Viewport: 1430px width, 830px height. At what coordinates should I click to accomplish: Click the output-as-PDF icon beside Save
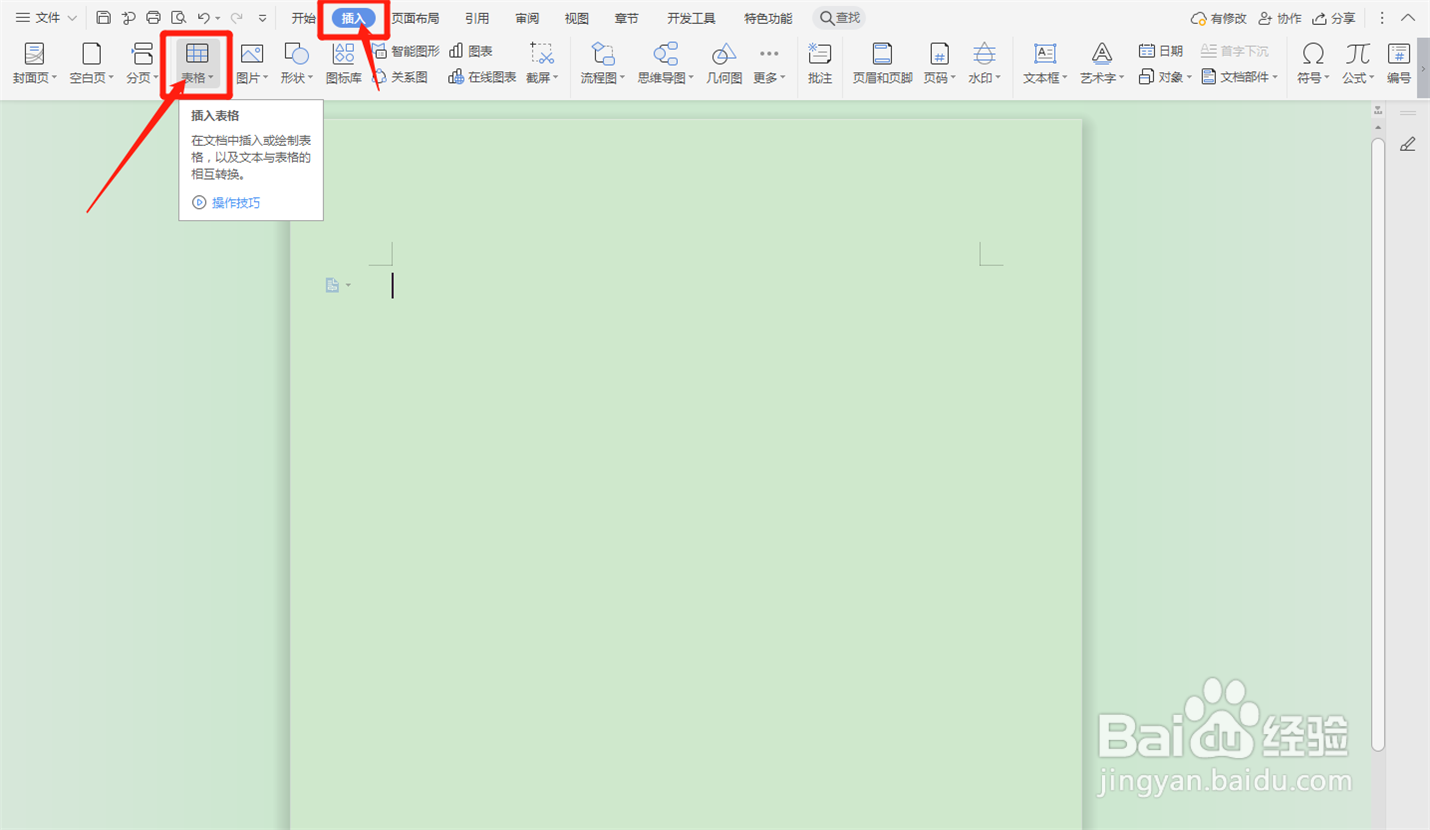[128, 18]
